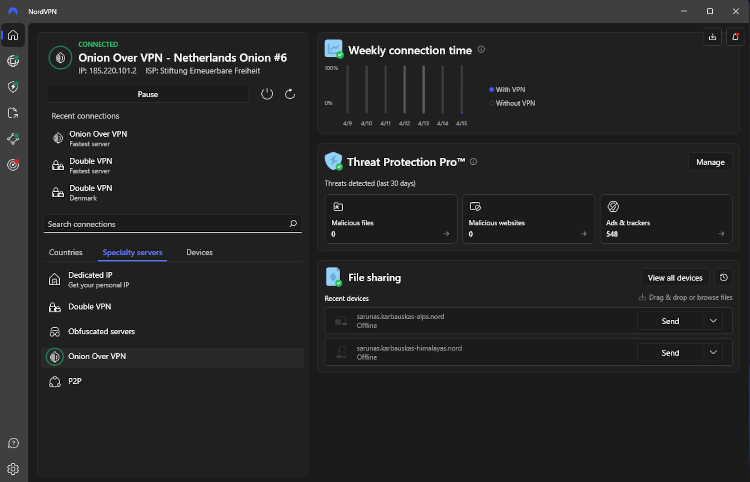Click Drag & drop or browse files link
Viewport: 750px width, 482px height.
[x=685, y=297]
